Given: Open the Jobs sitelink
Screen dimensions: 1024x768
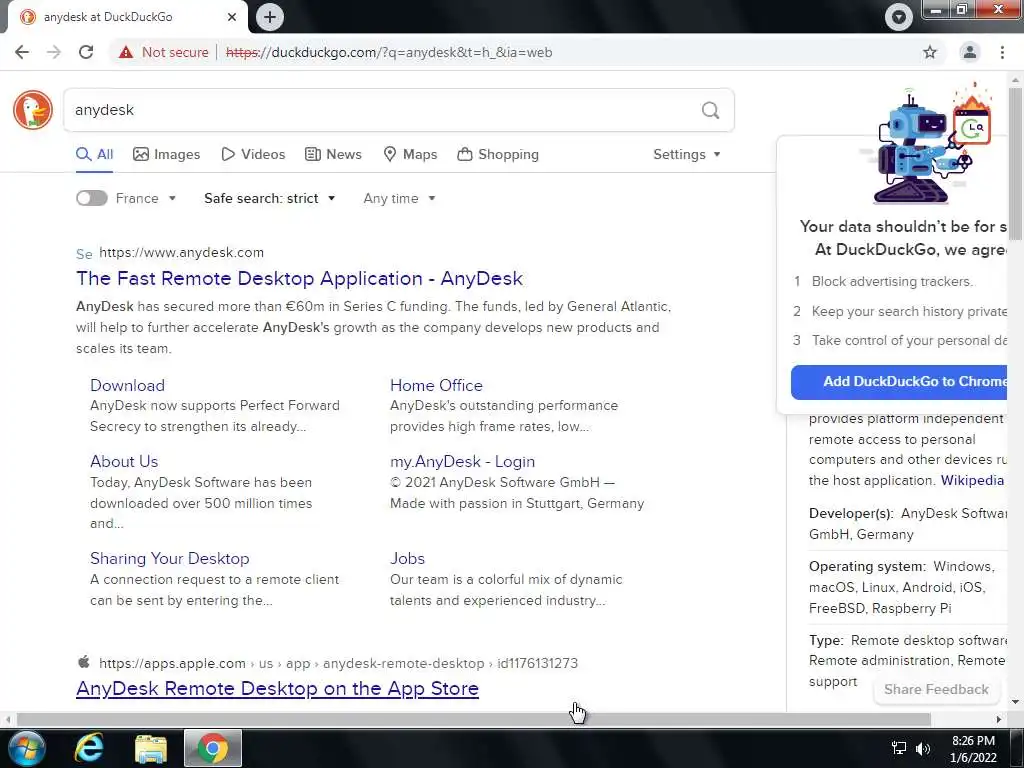Looking at the screenshot, I should [408, 558].
